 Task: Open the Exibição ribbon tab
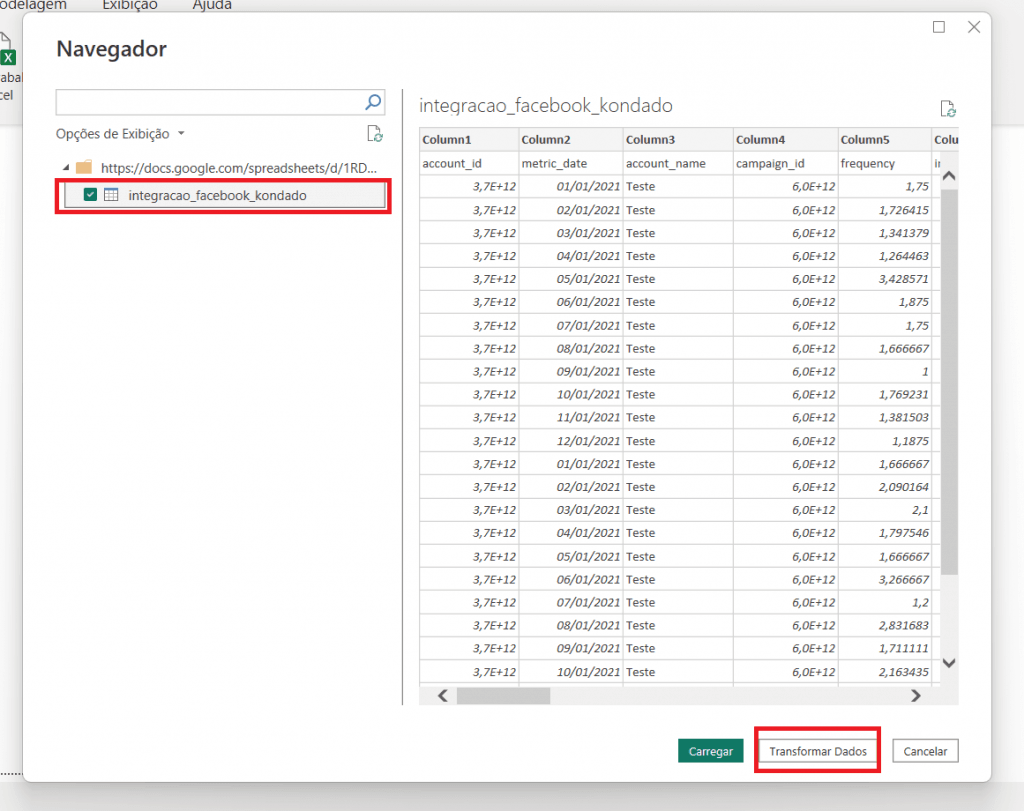coord(130,5)
